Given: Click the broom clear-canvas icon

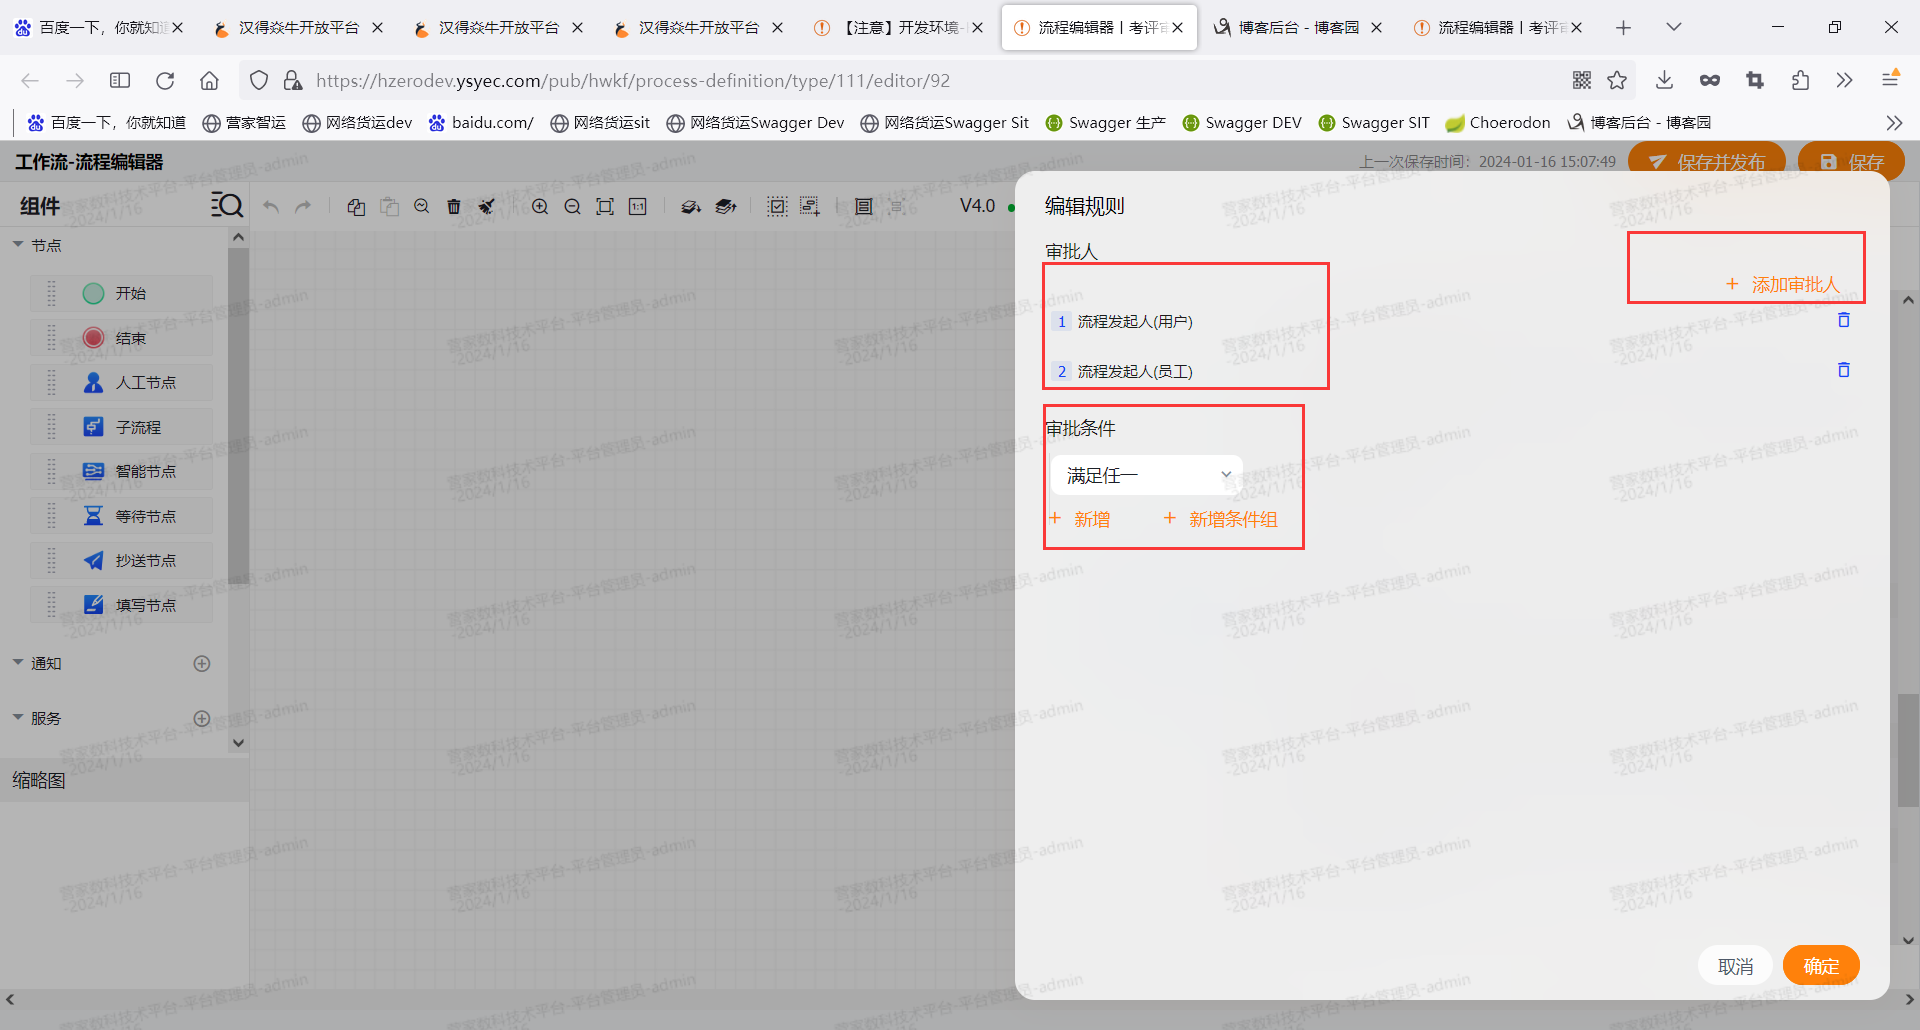Looking at the screenshot, I should (486, 206).
